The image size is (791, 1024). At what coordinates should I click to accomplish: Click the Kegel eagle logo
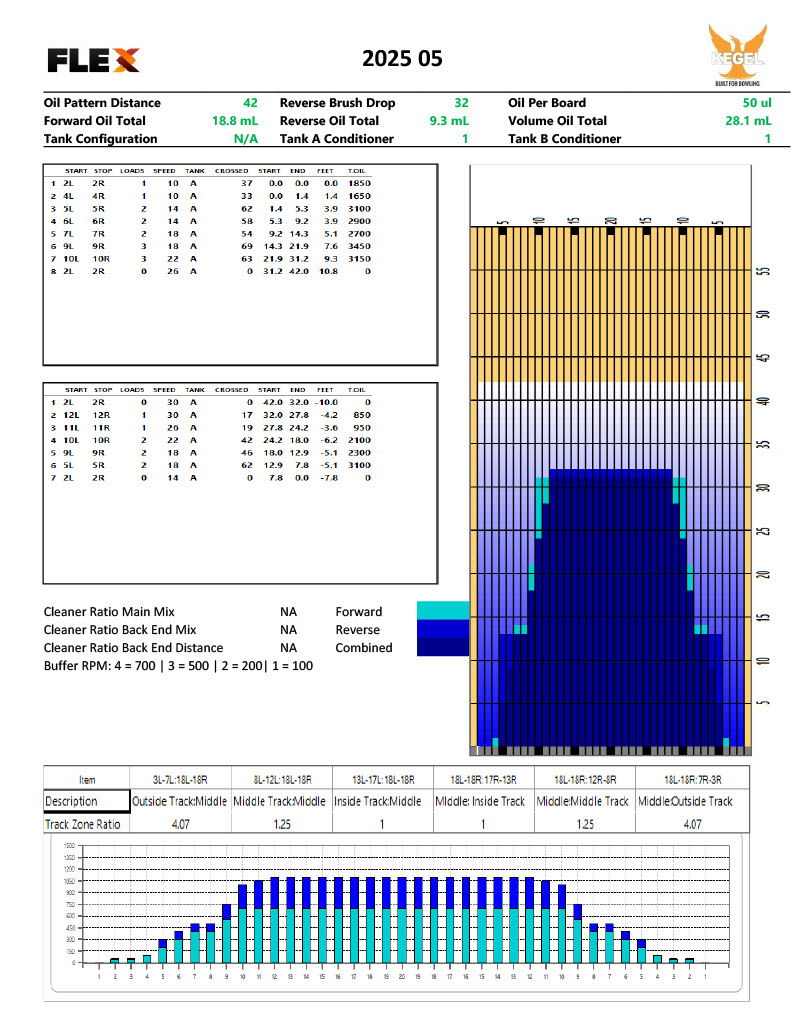pyautogui.click(x=737, y=55)
